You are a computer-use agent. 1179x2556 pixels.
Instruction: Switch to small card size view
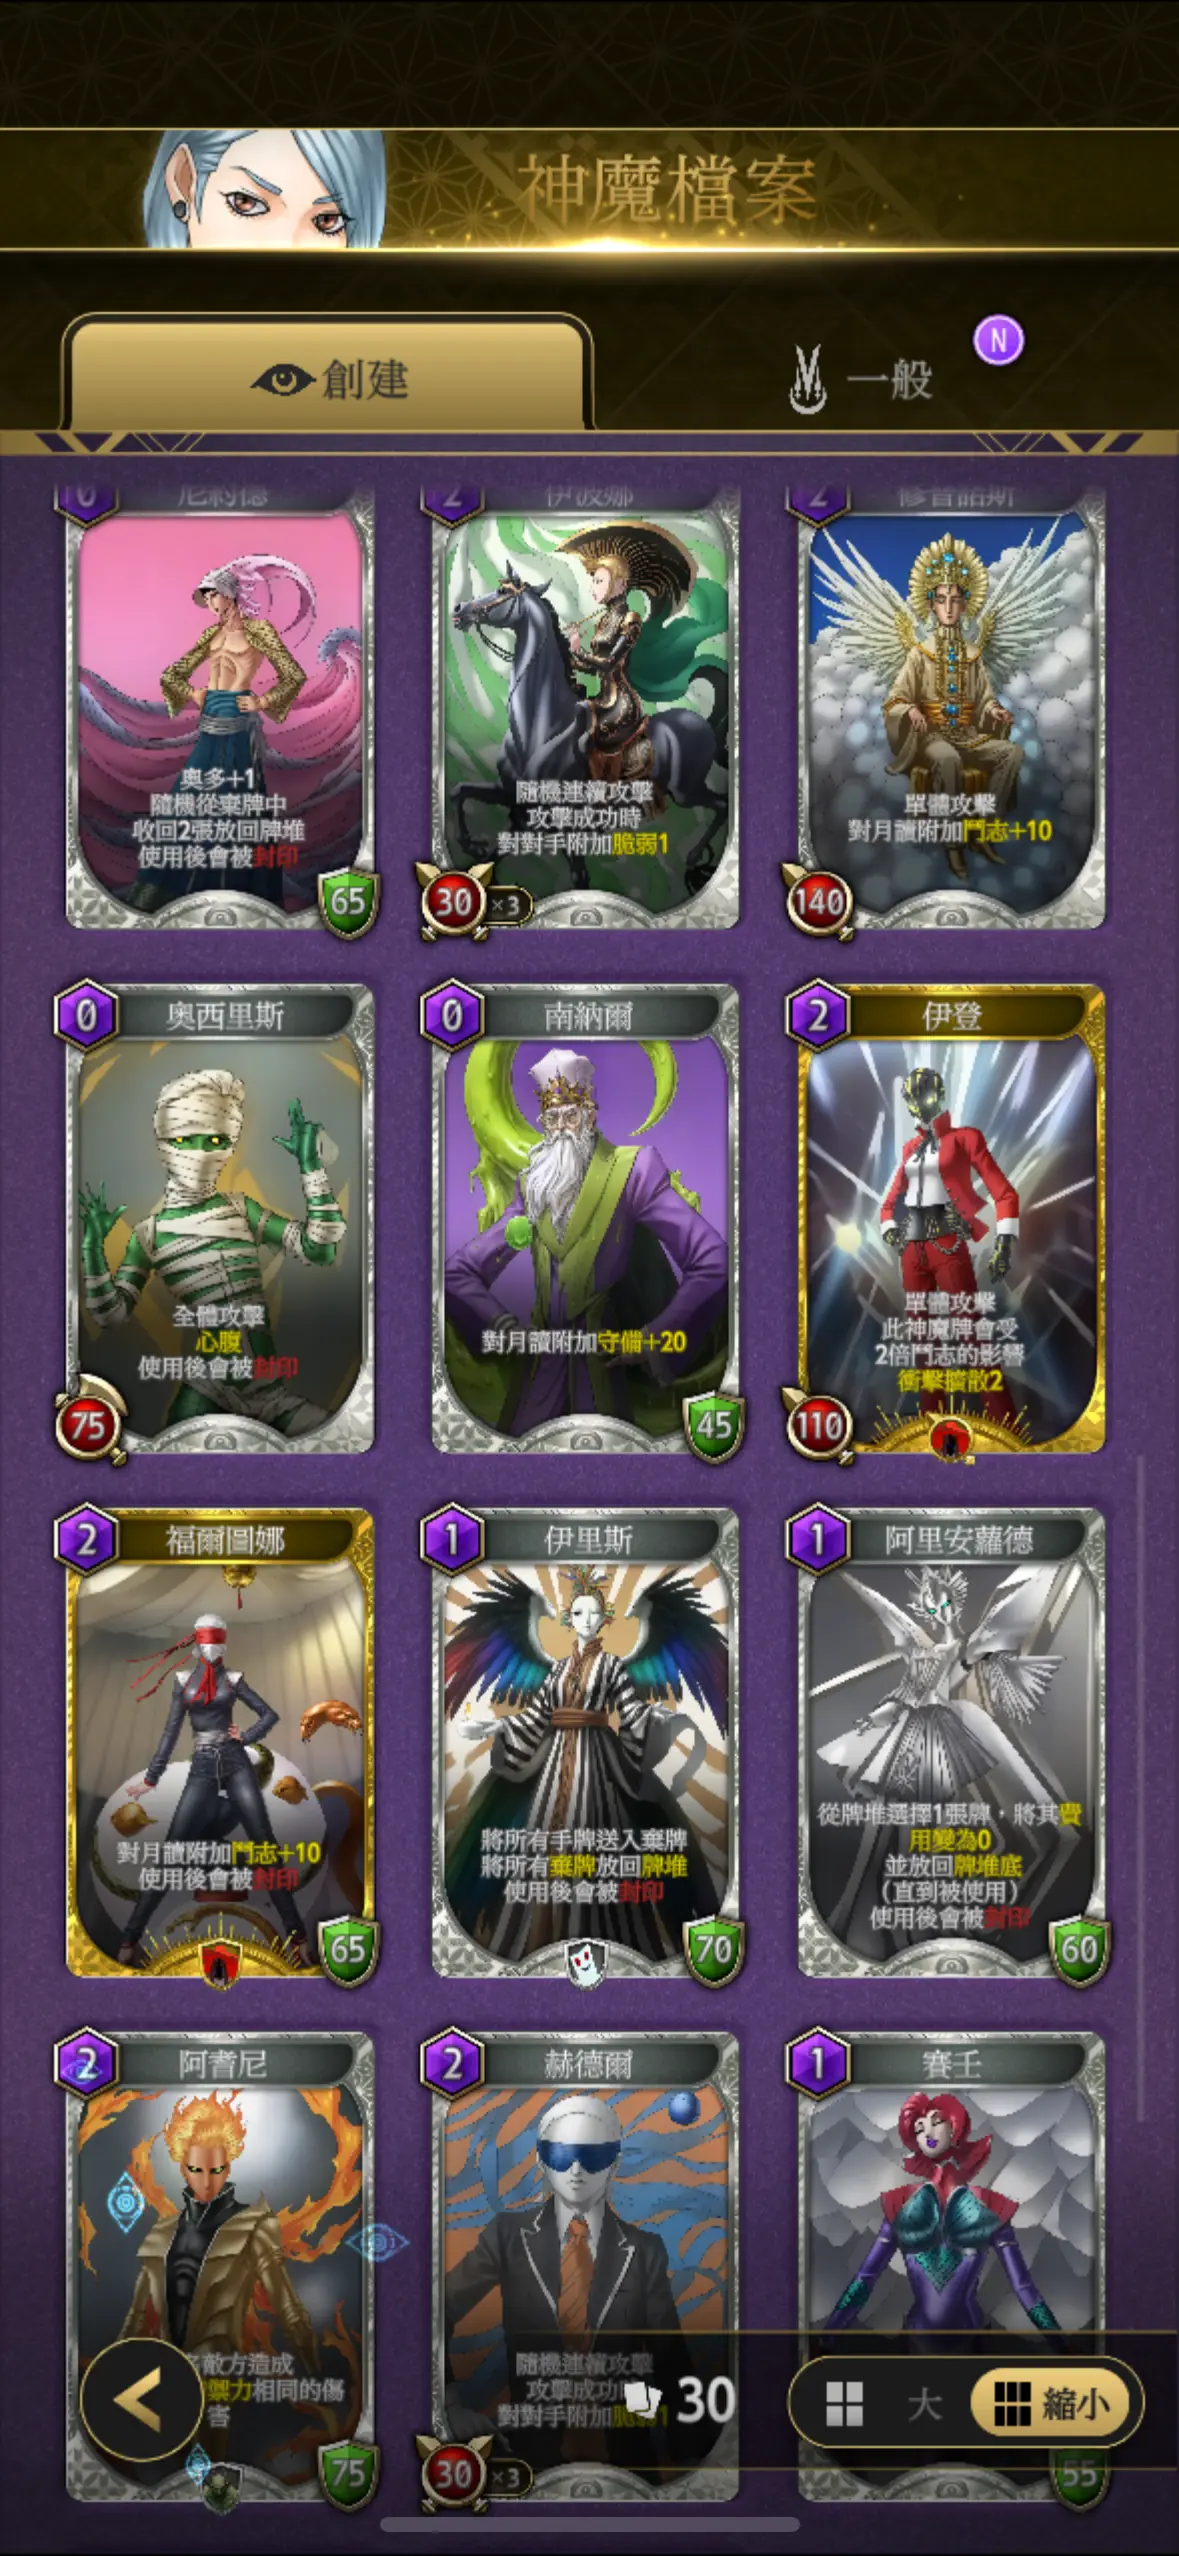click(x=1052, y=2403)
